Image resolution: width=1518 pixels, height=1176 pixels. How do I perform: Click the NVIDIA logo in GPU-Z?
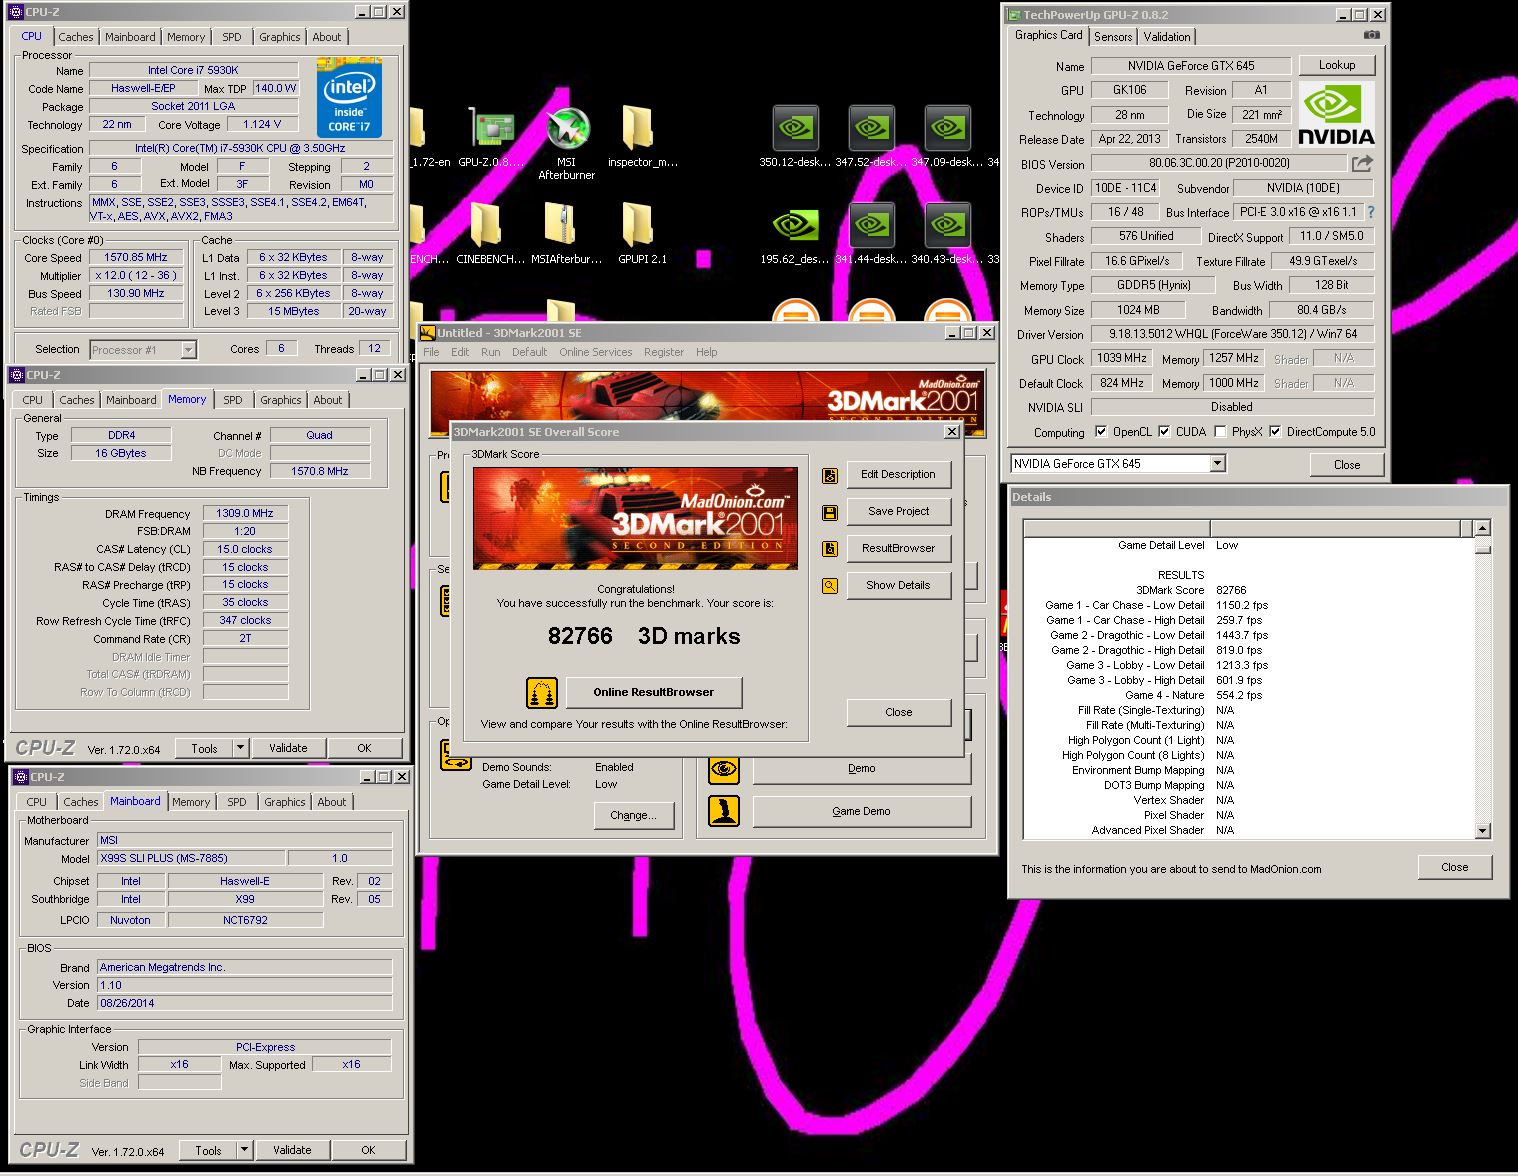(x=1336, y=117)
